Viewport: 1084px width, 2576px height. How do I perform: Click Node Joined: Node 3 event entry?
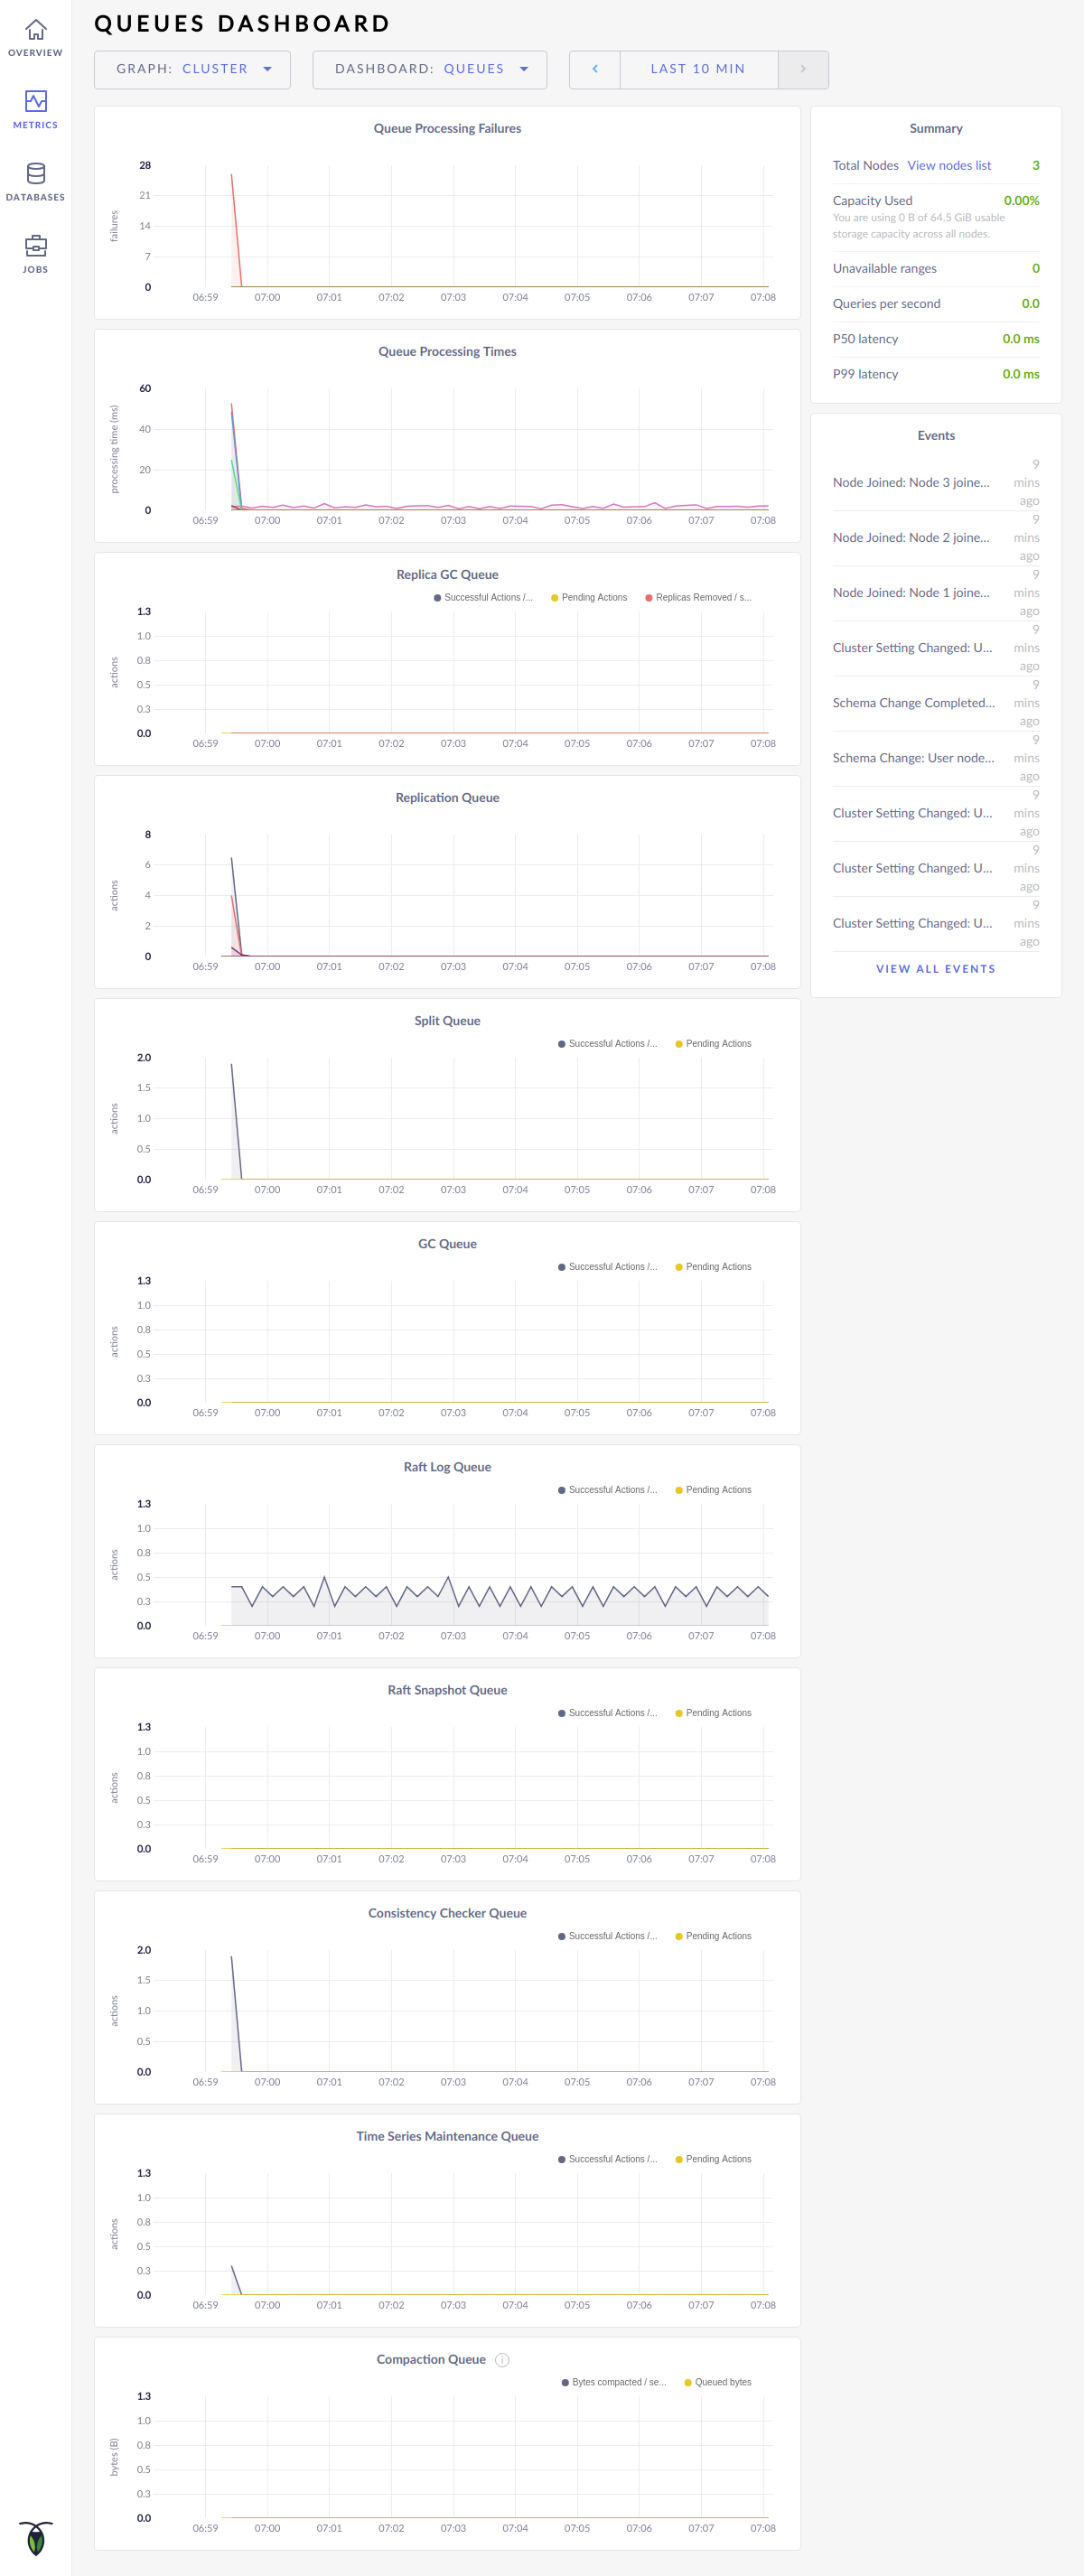[x=910, y=483]
